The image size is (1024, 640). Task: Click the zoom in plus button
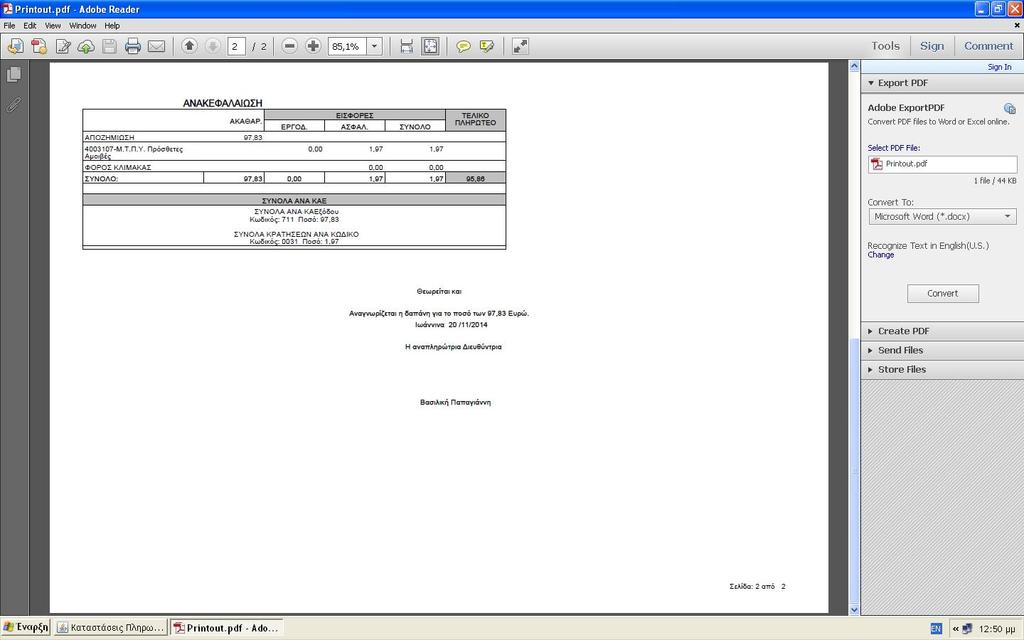[x=313, y=46]
